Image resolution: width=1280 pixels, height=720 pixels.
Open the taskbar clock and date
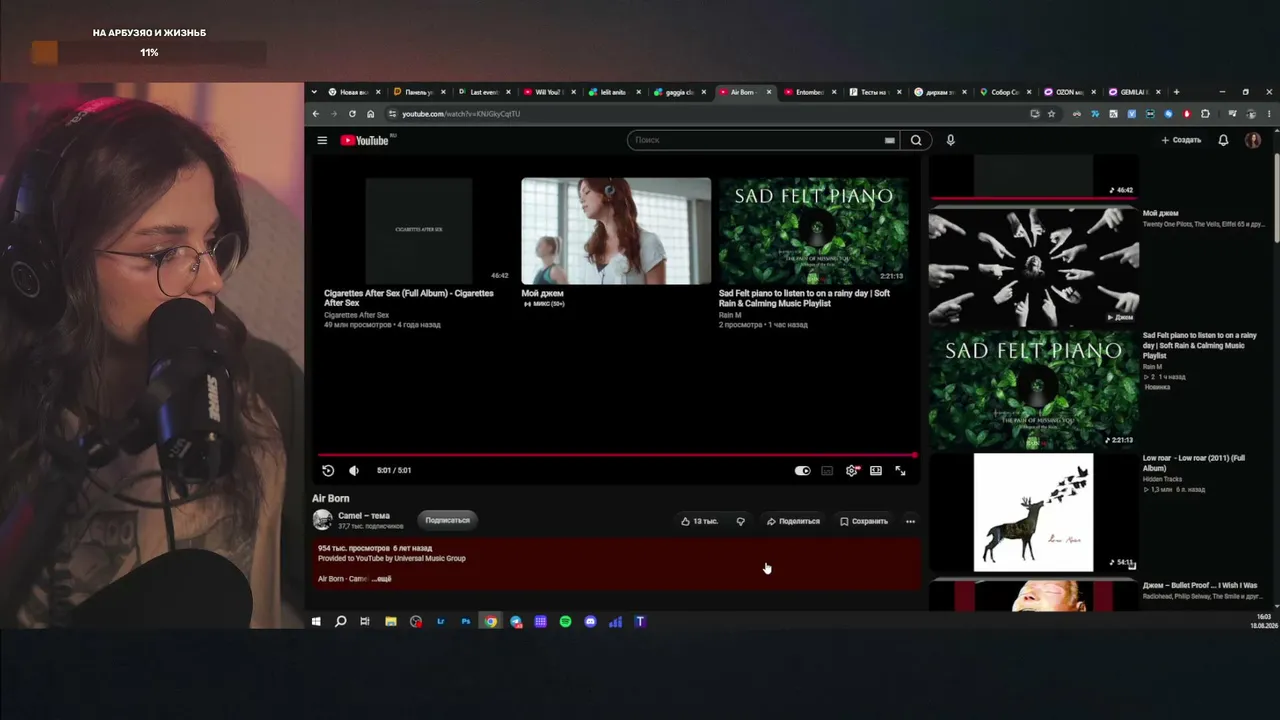(x=1264, y=621)
